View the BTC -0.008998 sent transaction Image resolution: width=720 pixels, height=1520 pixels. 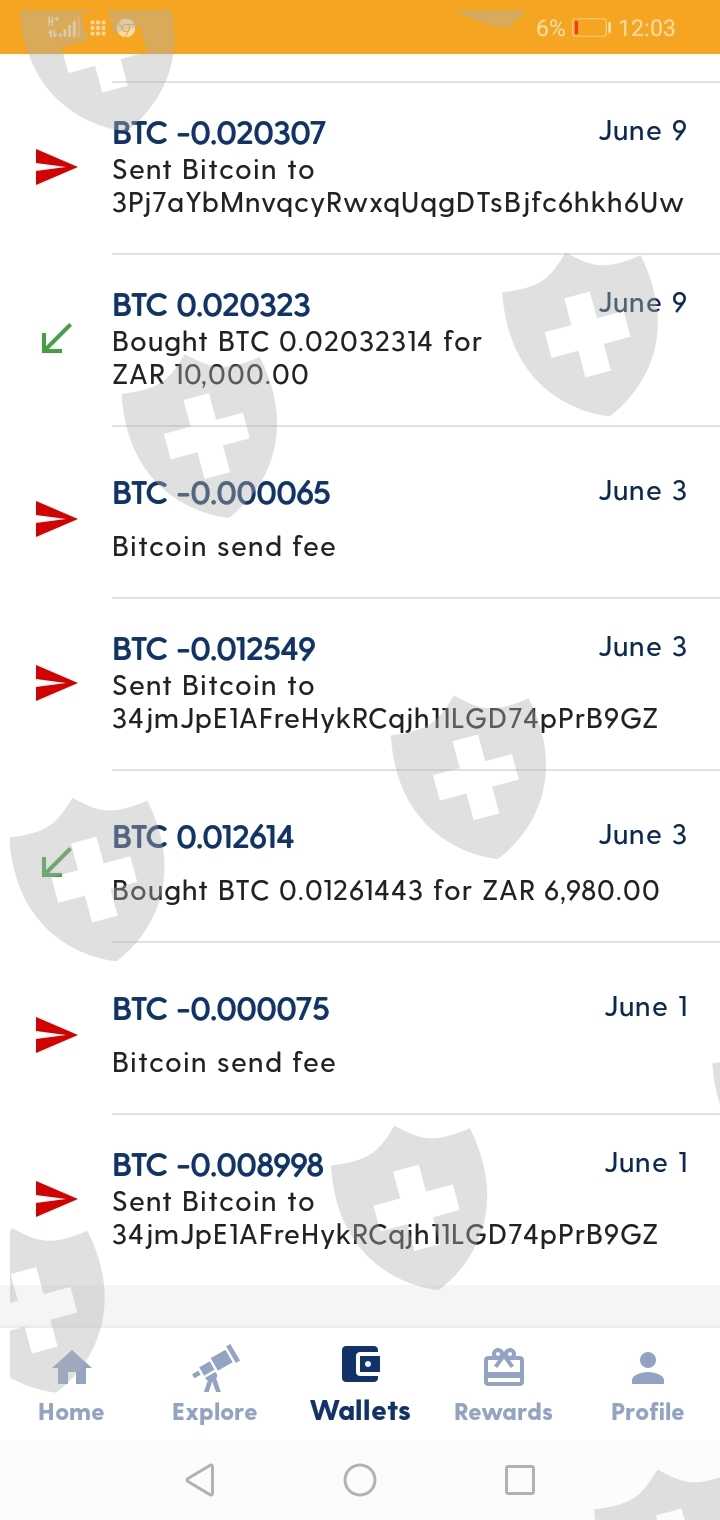(x=398, y=1199)
